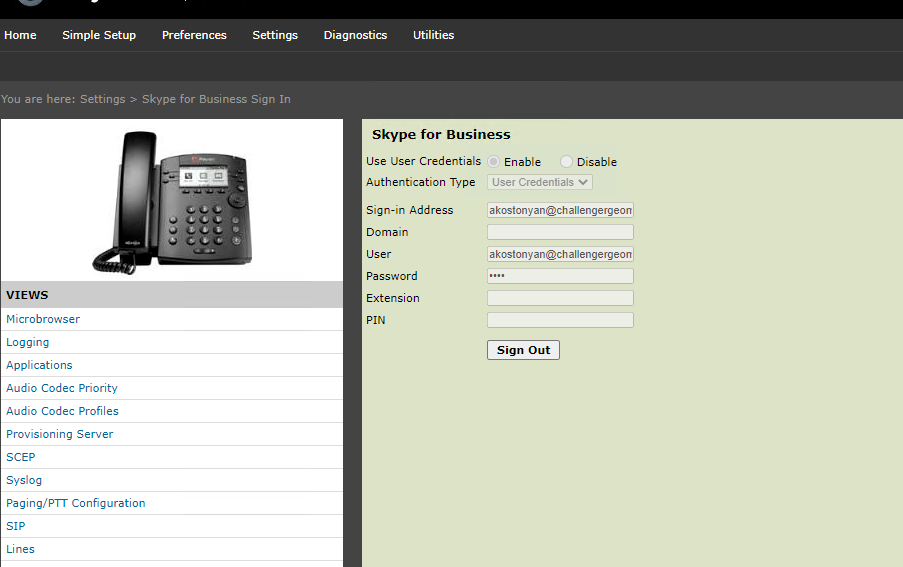Open the Preferences menu
Viewport: 903px width, 567px height.
194,35
